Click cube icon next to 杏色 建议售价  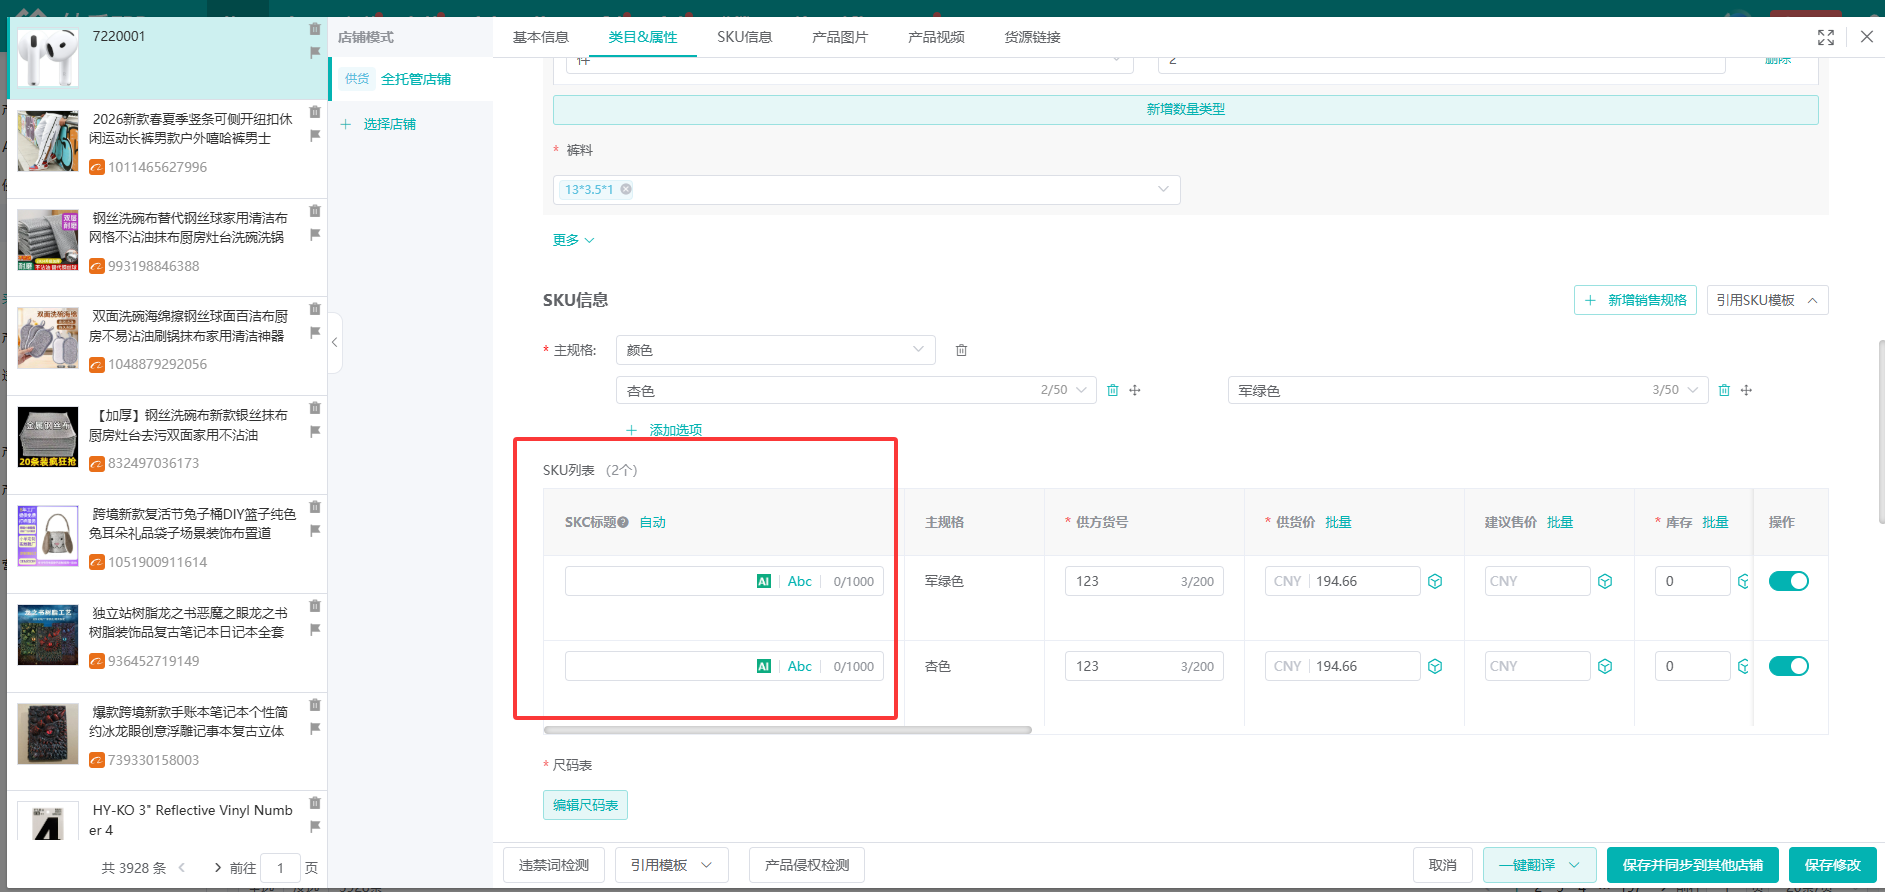click(1605, 666)
